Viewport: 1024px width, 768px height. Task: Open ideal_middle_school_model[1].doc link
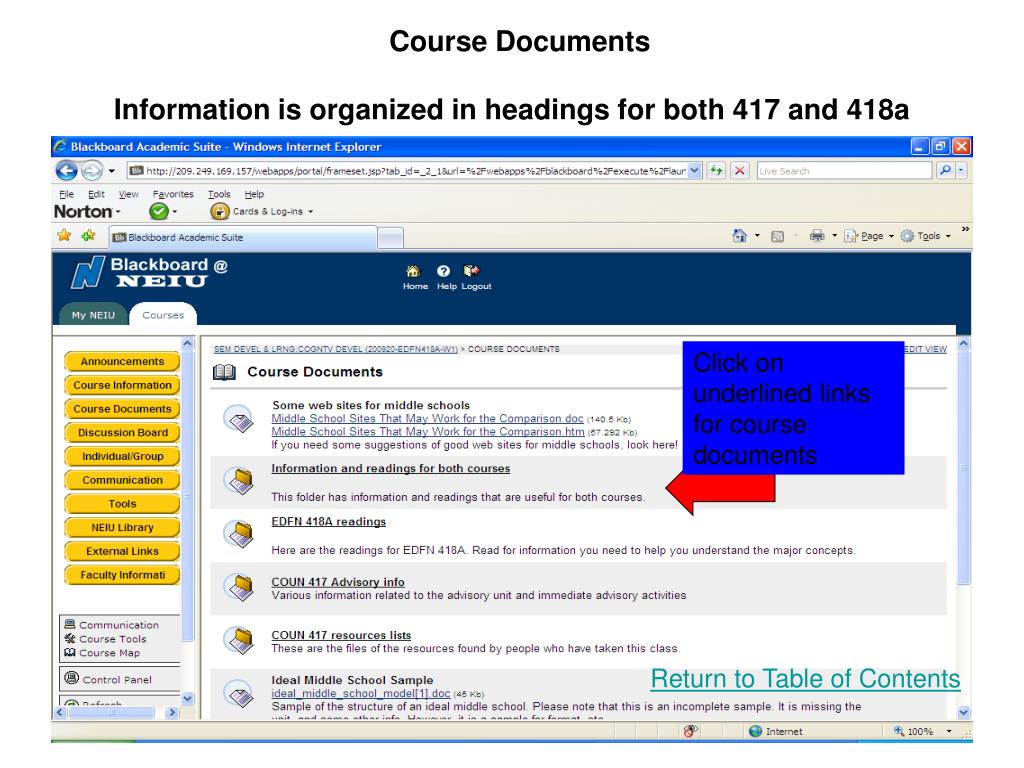tap(360, 694)
